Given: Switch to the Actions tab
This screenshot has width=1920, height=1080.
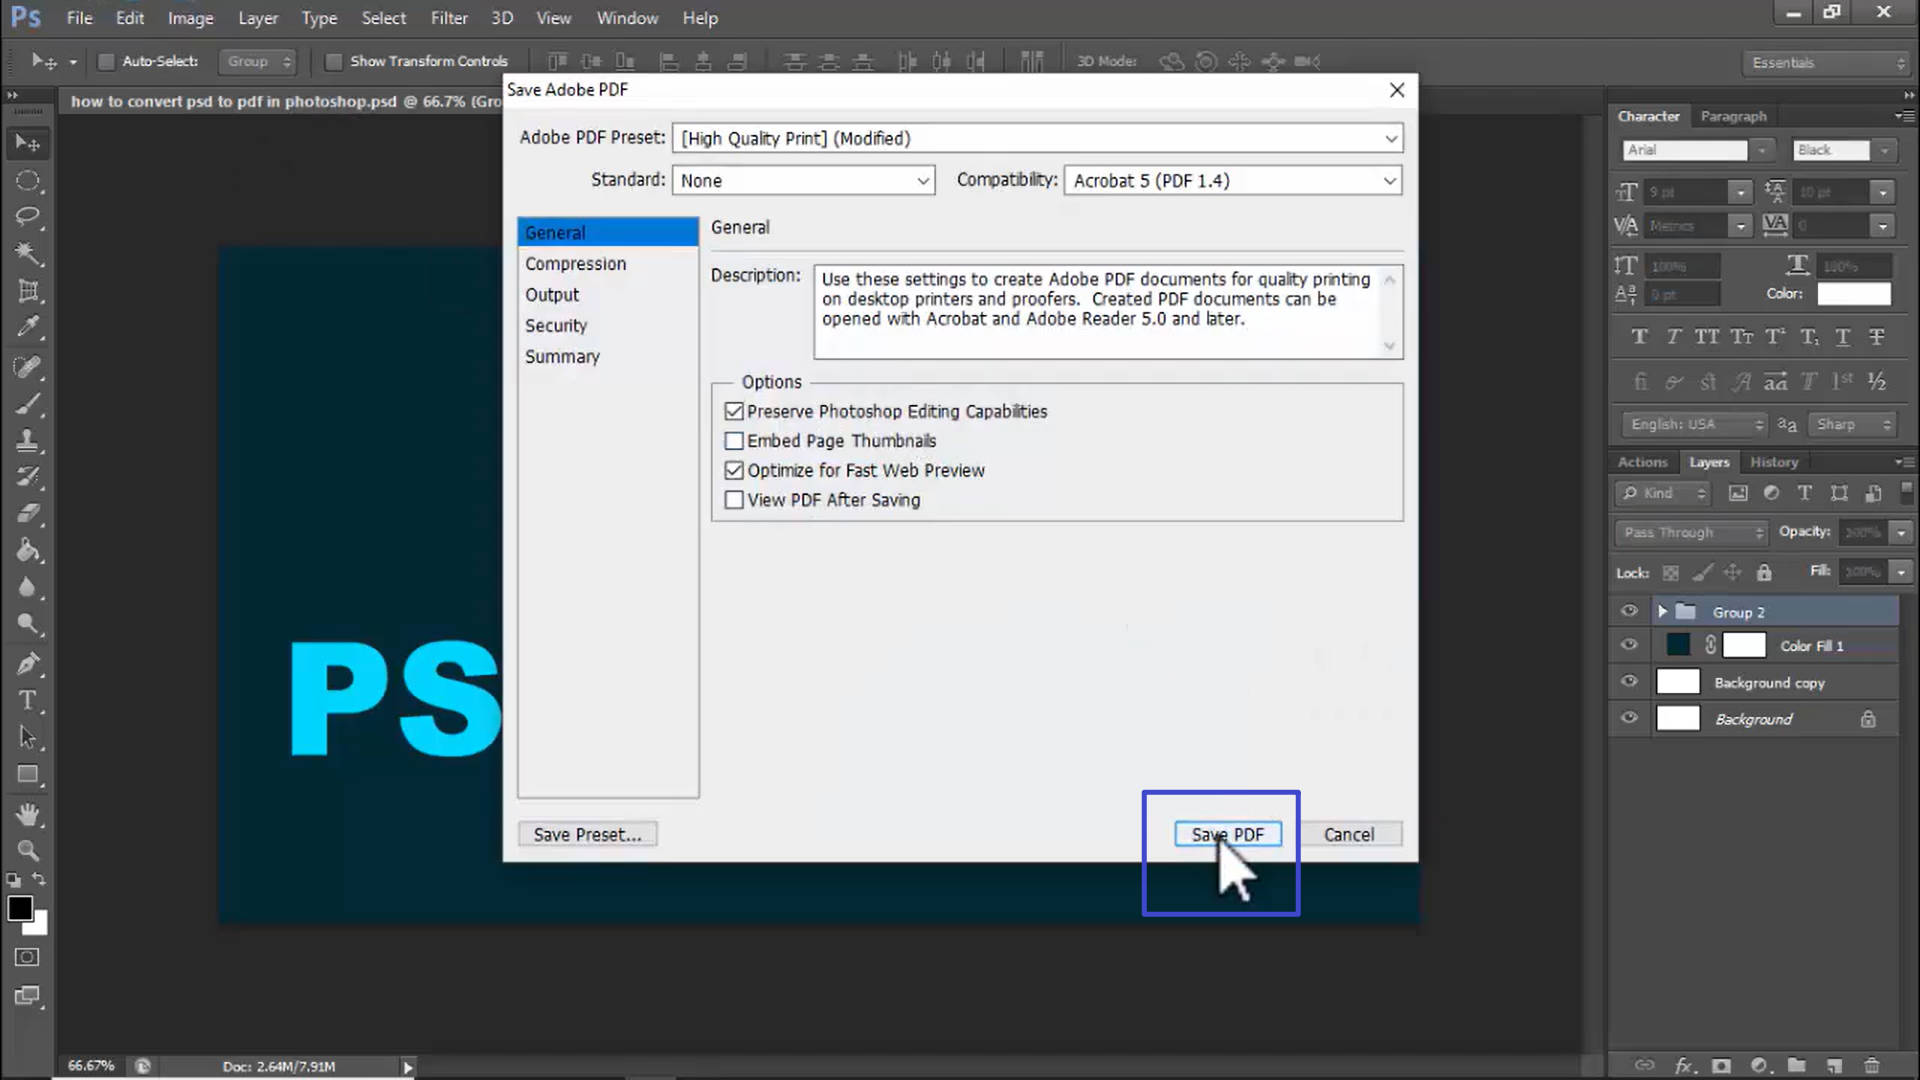Looking at the screenshot, I should pyautogui.click(x=1642, y=462).
